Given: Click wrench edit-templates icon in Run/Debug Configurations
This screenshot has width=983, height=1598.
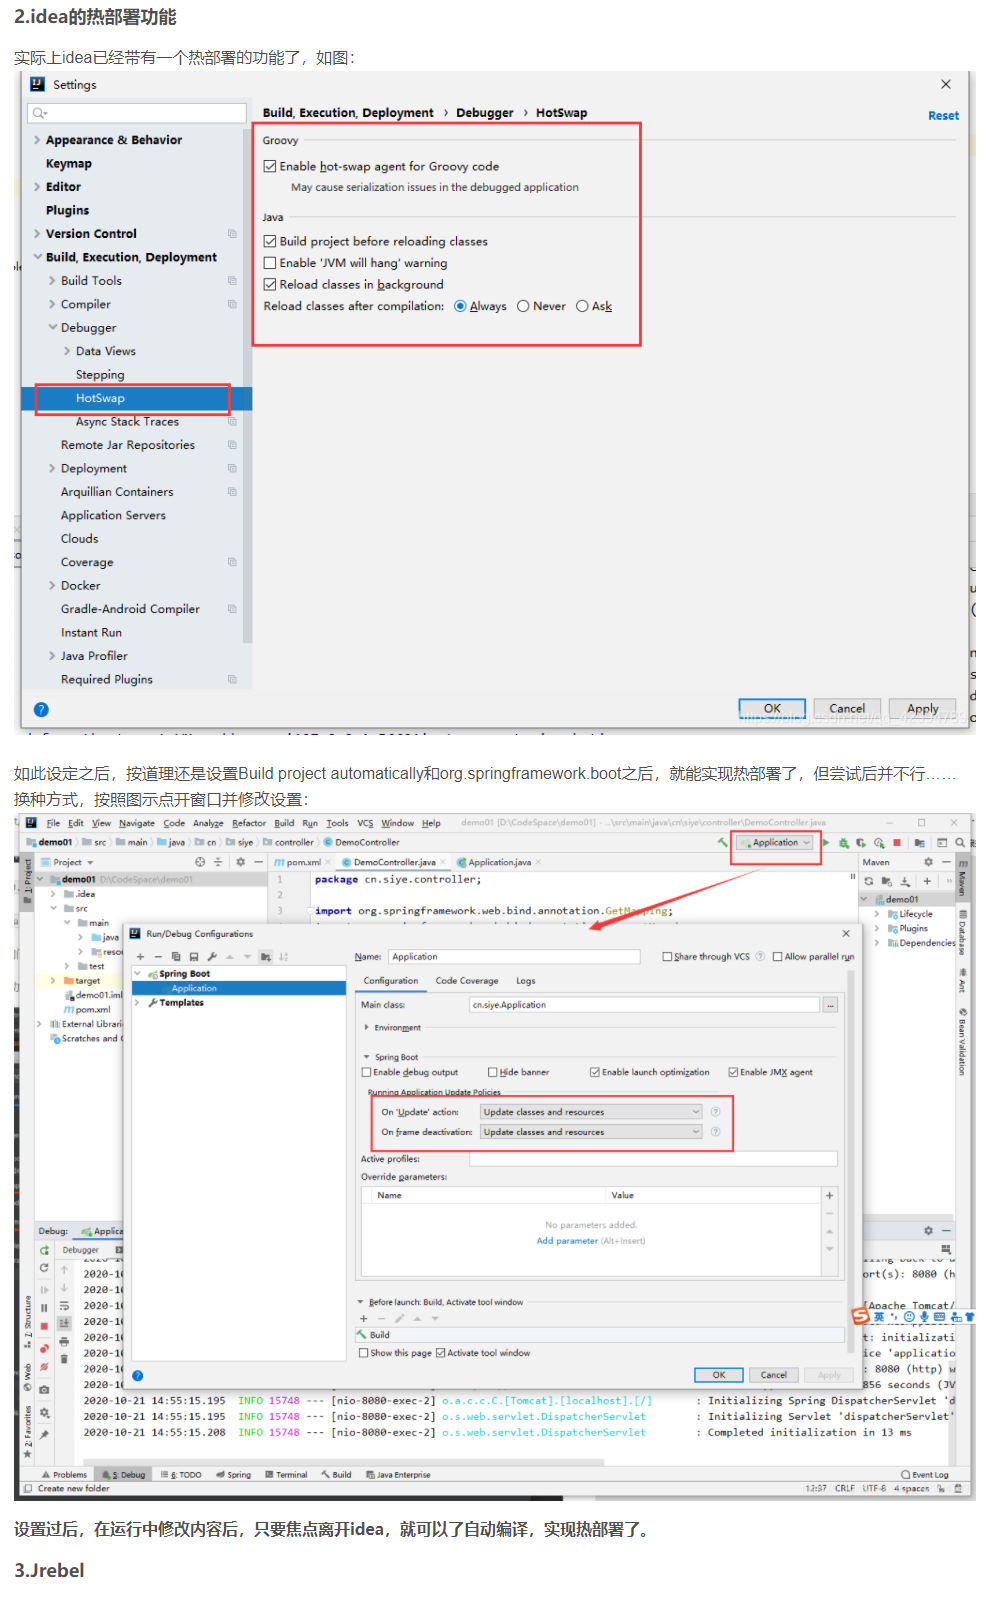Looking at the screenshot, I should (212, 957).
